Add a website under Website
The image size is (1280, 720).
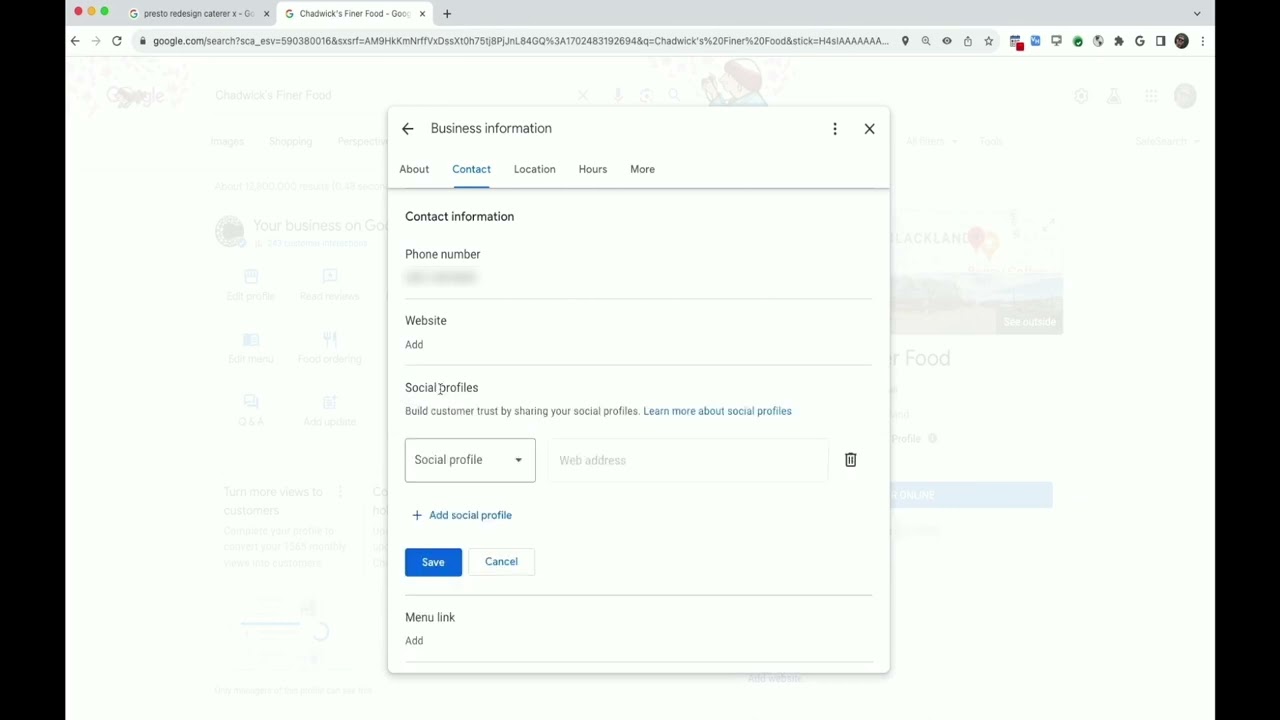point(414,345)
